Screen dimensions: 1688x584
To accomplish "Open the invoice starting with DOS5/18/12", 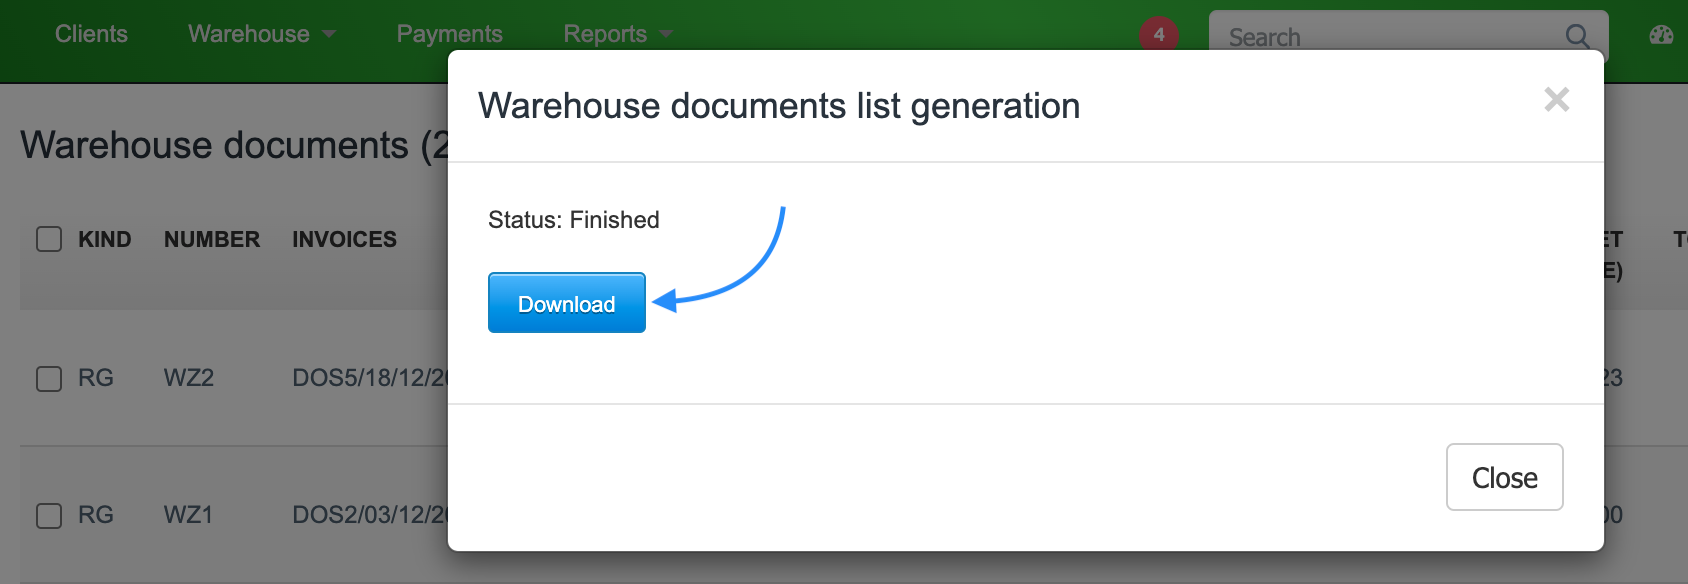I will [x=368, y=378].
